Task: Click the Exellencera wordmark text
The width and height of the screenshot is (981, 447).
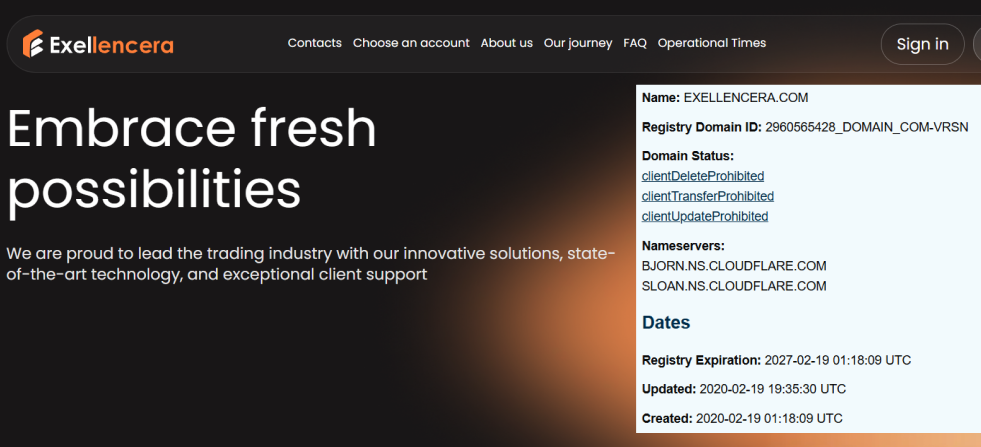Action: (111, 45)
